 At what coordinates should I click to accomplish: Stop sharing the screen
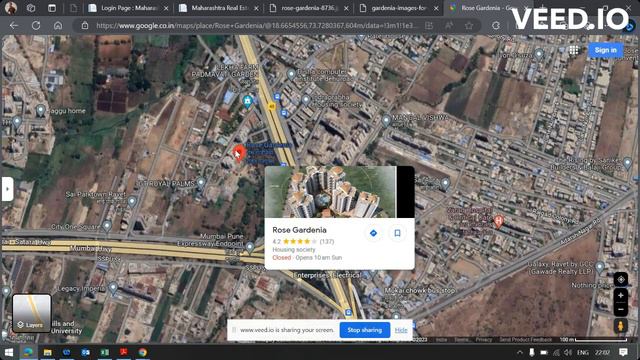[364, 330]
